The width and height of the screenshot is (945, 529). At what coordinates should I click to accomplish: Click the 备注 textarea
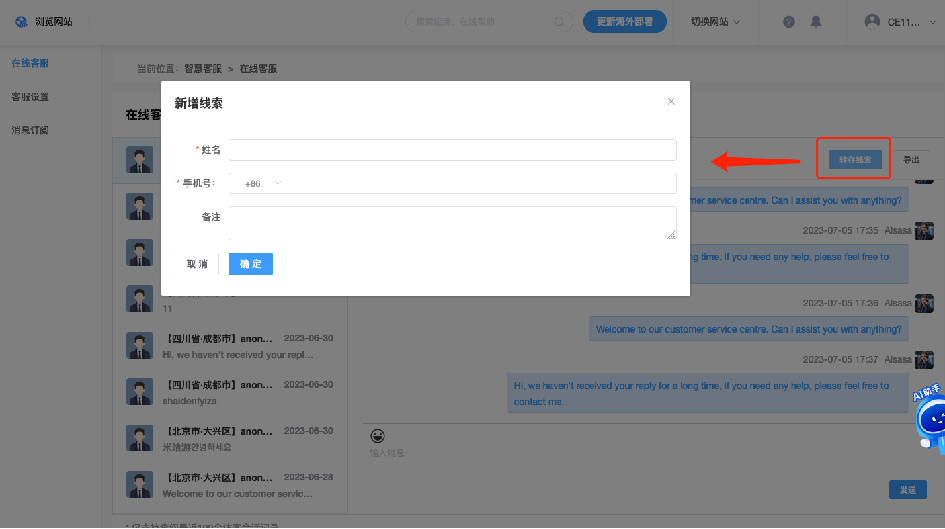tap(453, 223)
